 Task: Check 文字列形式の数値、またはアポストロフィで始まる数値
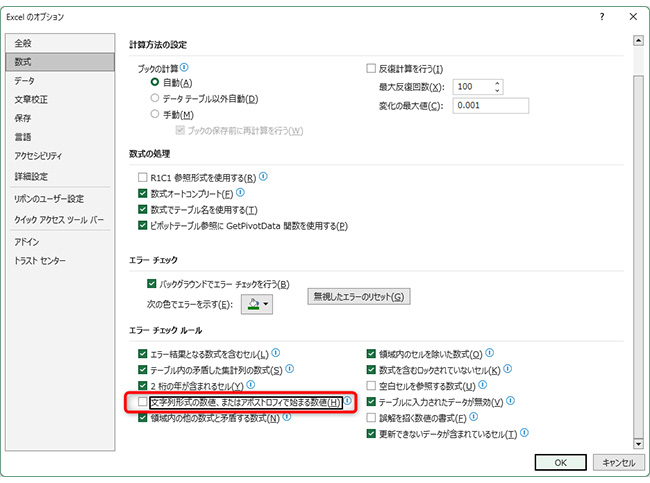point(143,401)
